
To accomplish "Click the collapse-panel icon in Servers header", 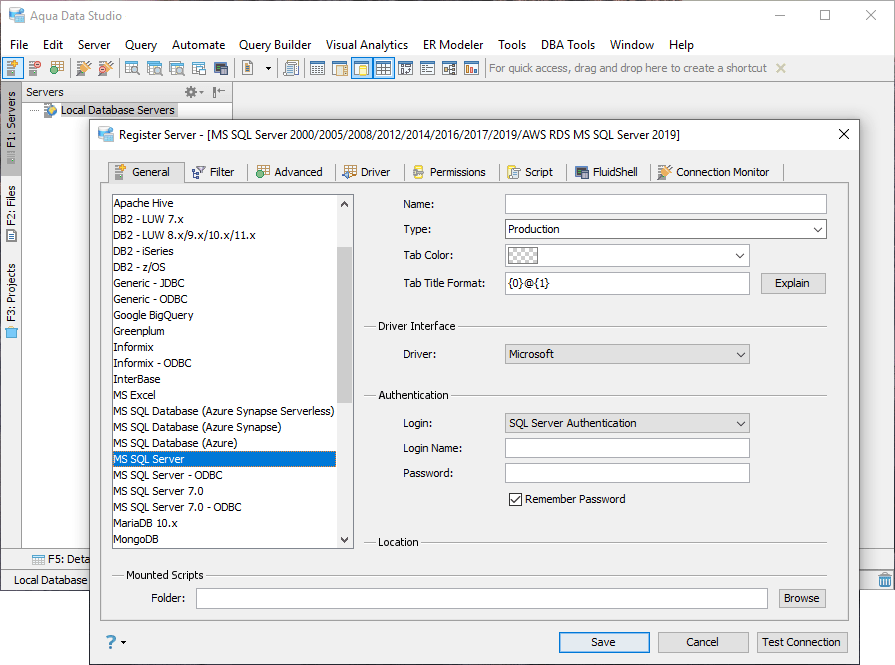I will [x=218, y=92].
